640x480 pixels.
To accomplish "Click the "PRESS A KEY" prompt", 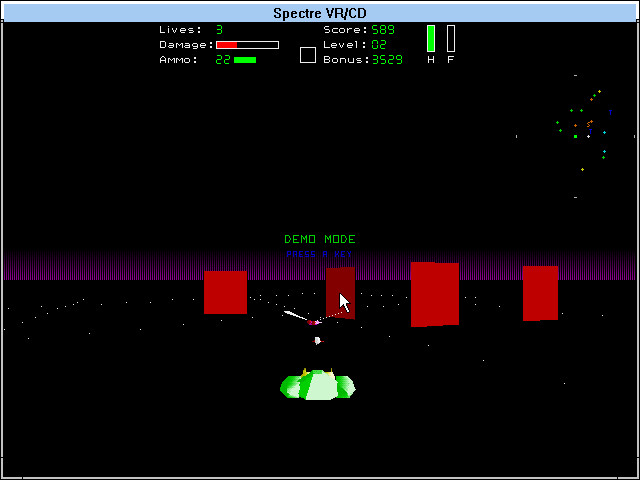I will point(319,254).
